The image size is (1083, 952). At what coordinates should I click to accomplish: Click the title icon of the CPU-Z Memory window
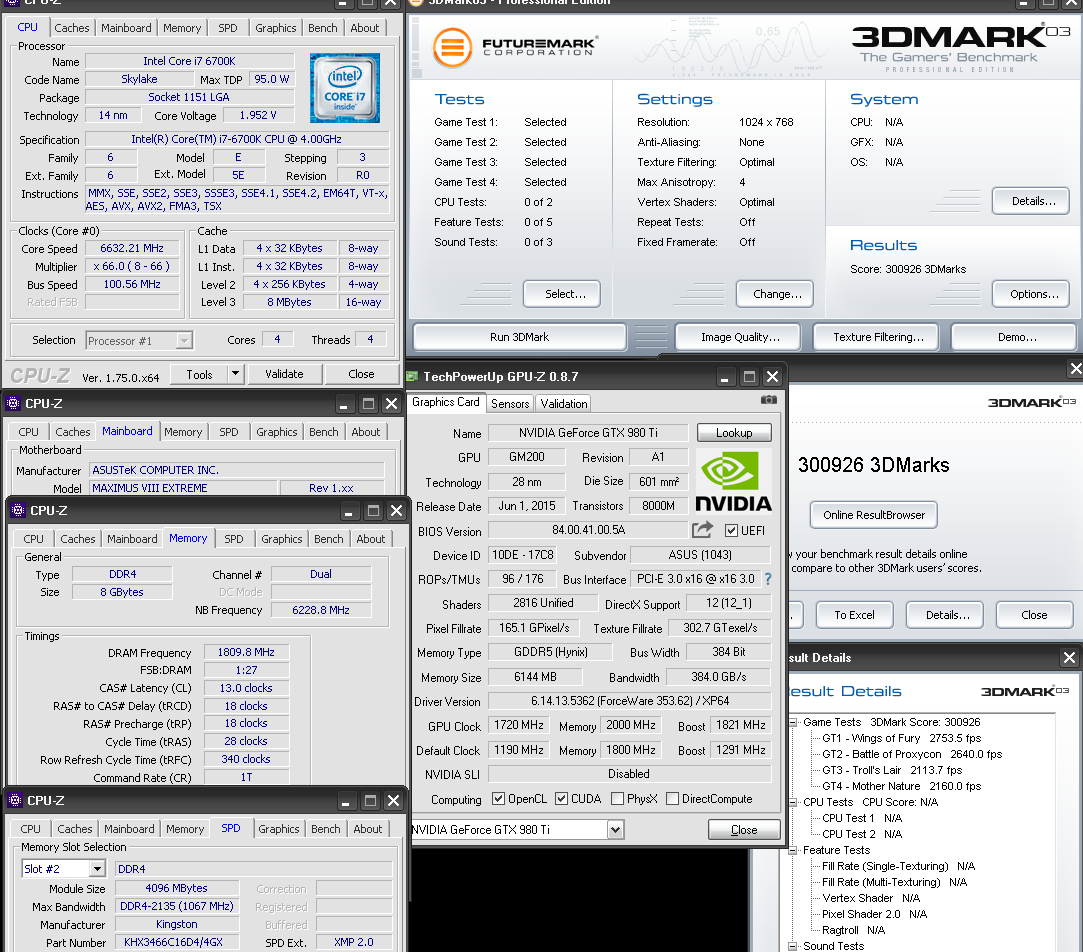point(18,511)
